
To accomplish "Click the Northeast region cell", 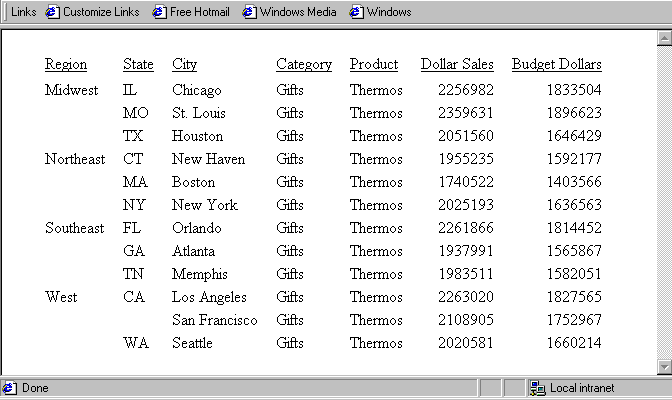I will point(74,159).
